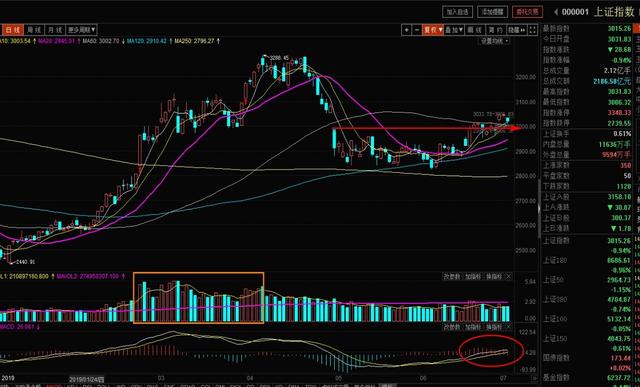The height and width of the screenshot is (387, 640).
Task: Click the 总成交量 row in the quote panel
Action: pos(587,71)
